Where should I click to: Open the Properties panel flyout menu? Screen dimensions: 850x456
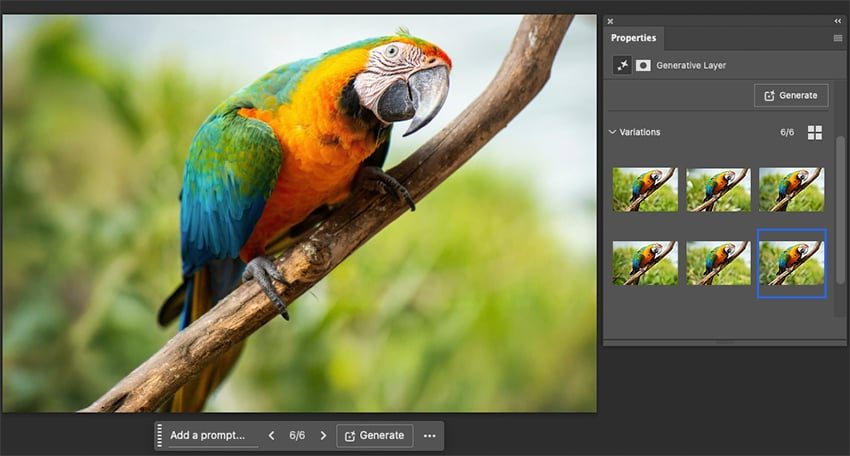tap(838, 38)
